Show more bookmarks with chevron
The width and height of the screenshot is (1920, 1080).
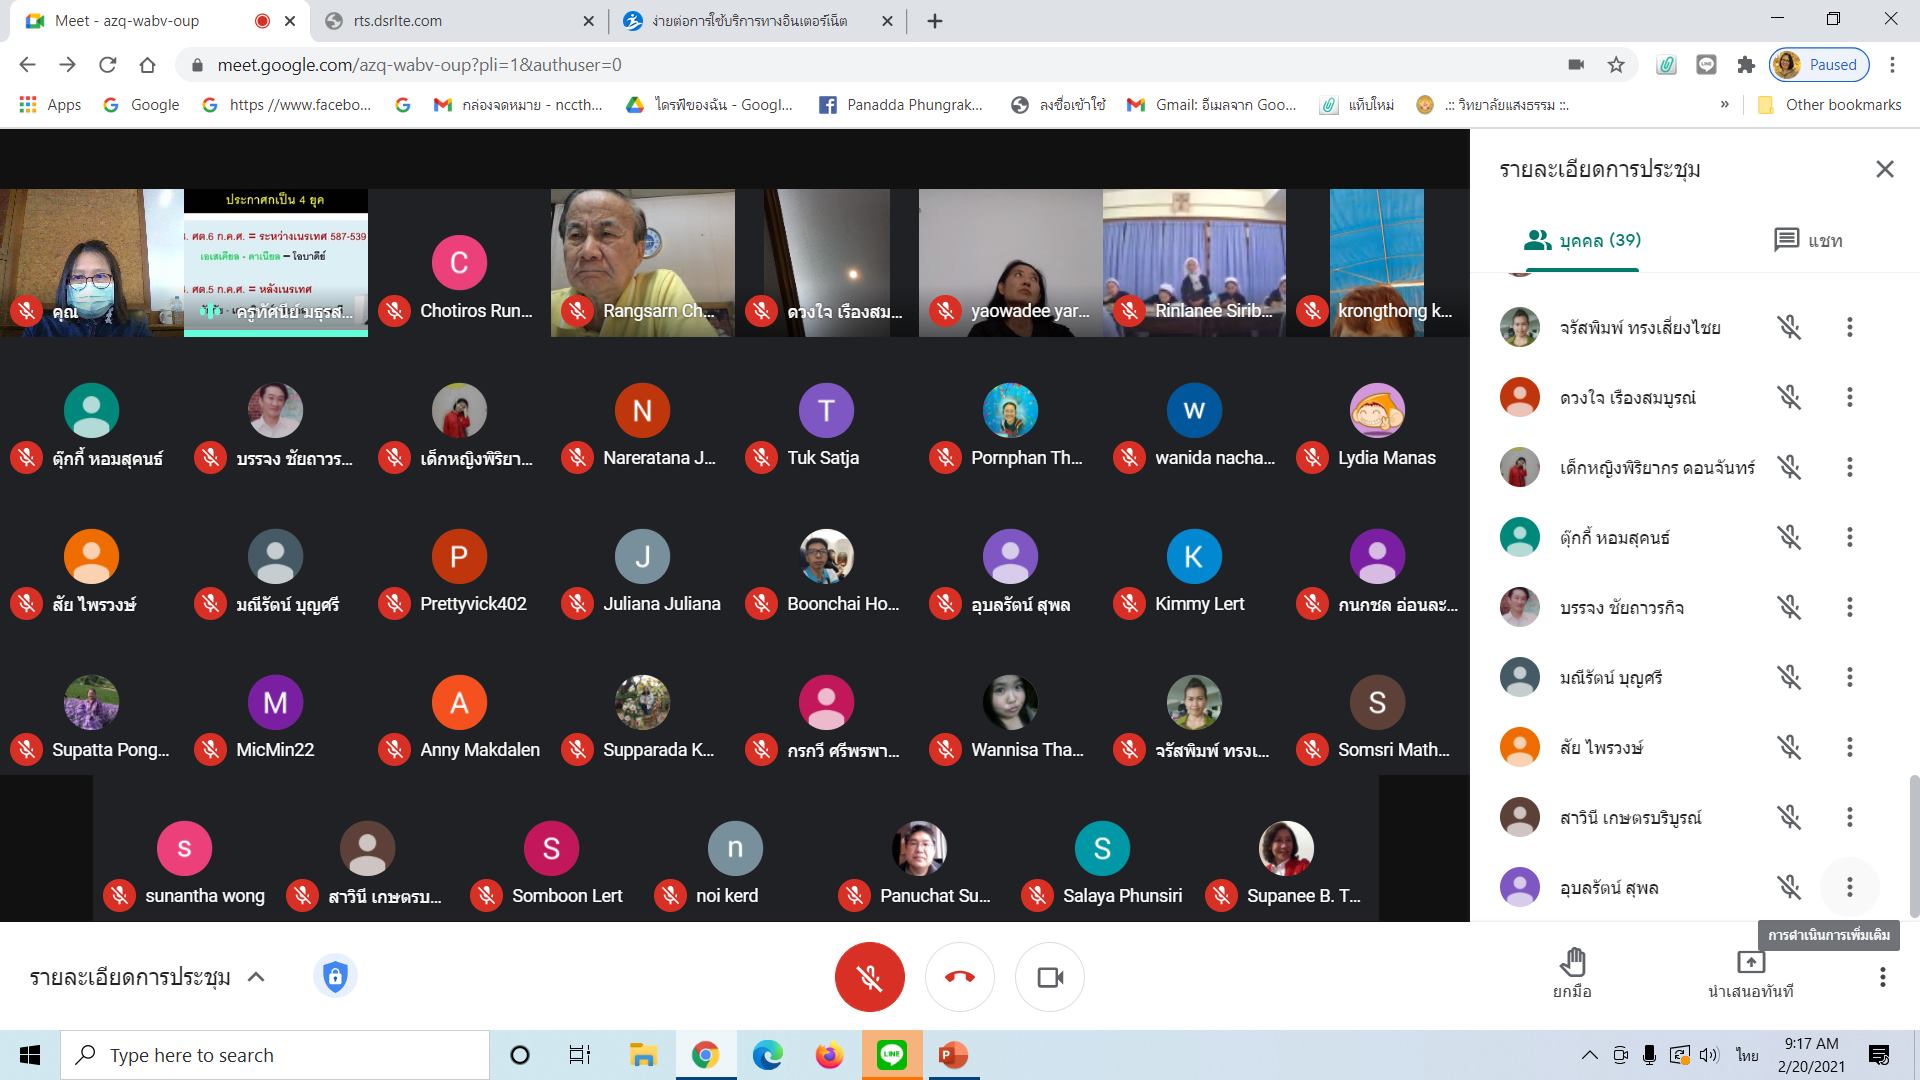pos(1725,105)
